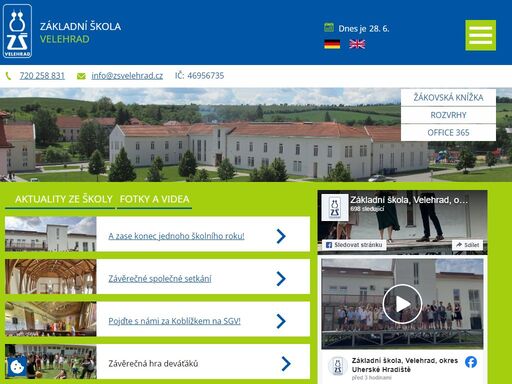
Task: Open Rozvrhy link
Action: coord(448,115)
